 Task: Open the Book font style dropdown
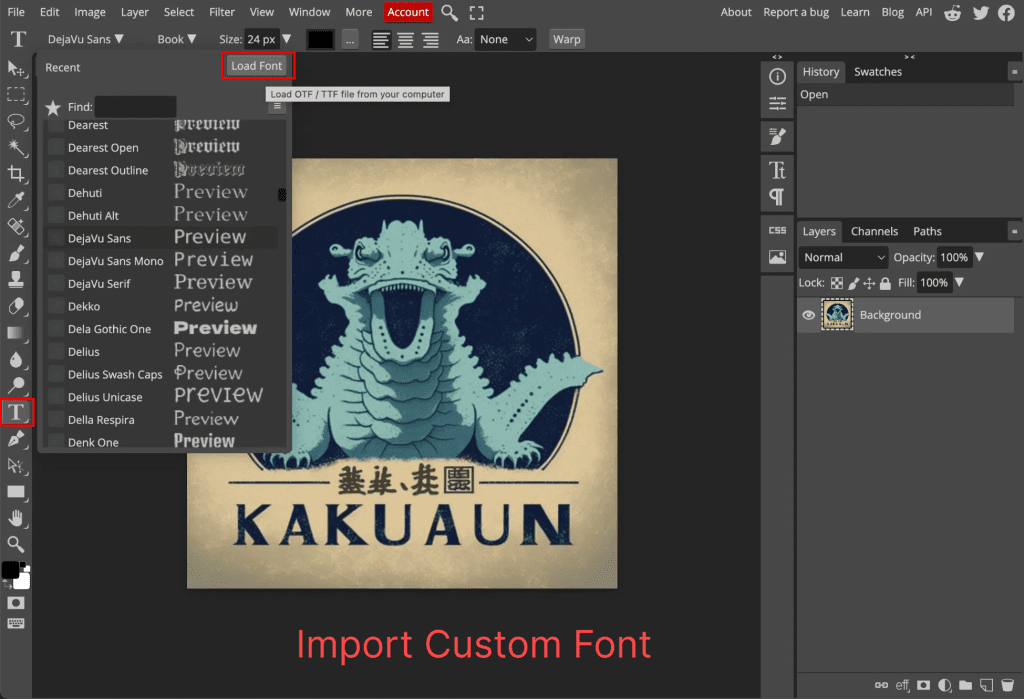click(x=176, y=40)
